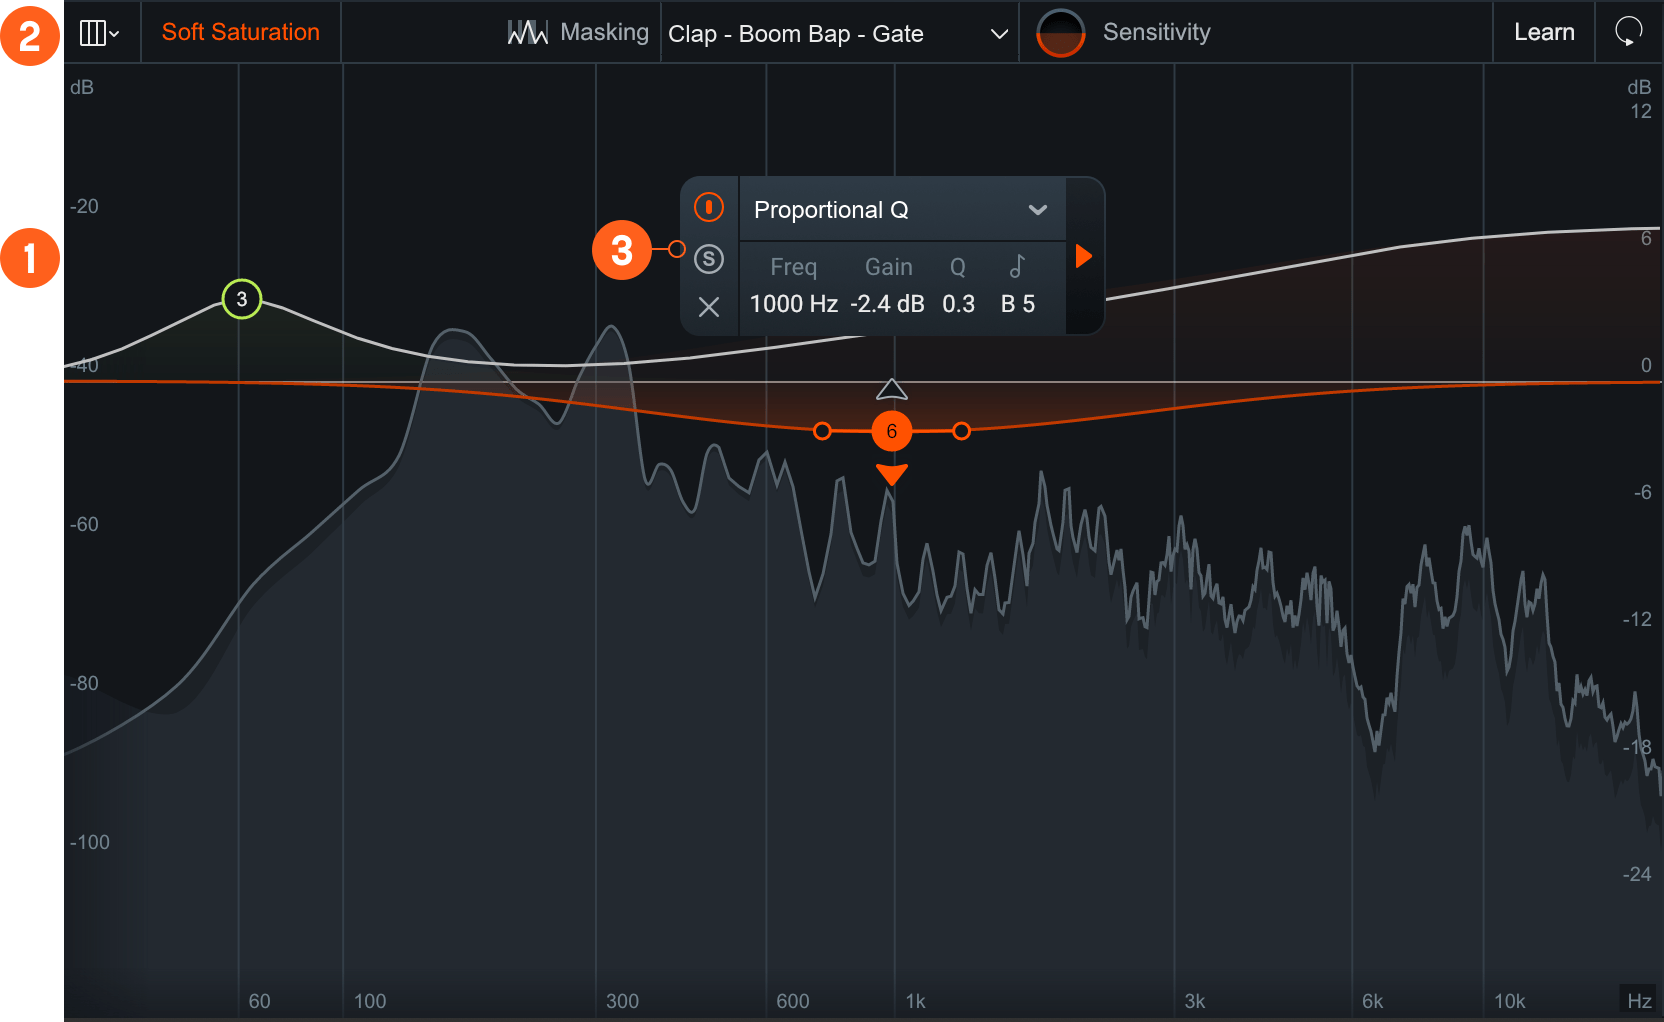
Task: Click the history/undo circular arrow icon
Action: [x=1628, y=31]
